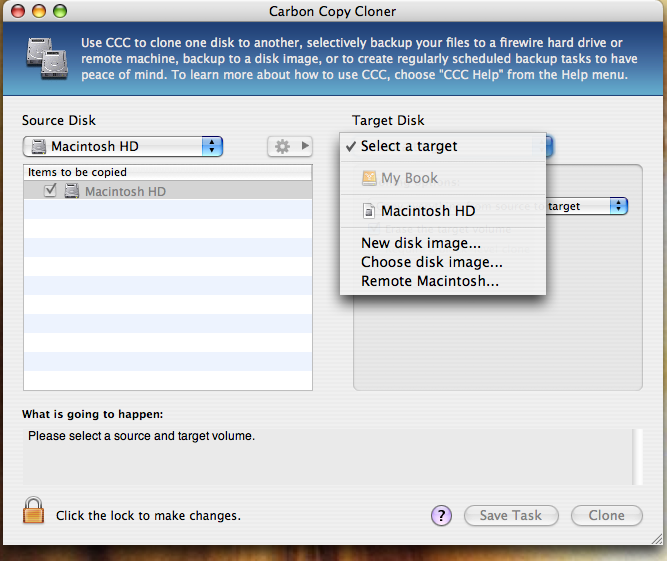667x561 pixels.
Task: Click the Source Disk label
Action: tap(59, 120)
